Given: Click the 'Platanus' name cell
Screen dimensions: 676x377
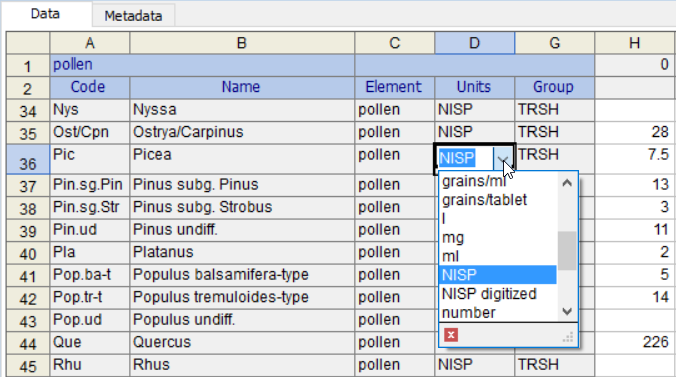Looking at the screenshot, I should click(242, 253).
